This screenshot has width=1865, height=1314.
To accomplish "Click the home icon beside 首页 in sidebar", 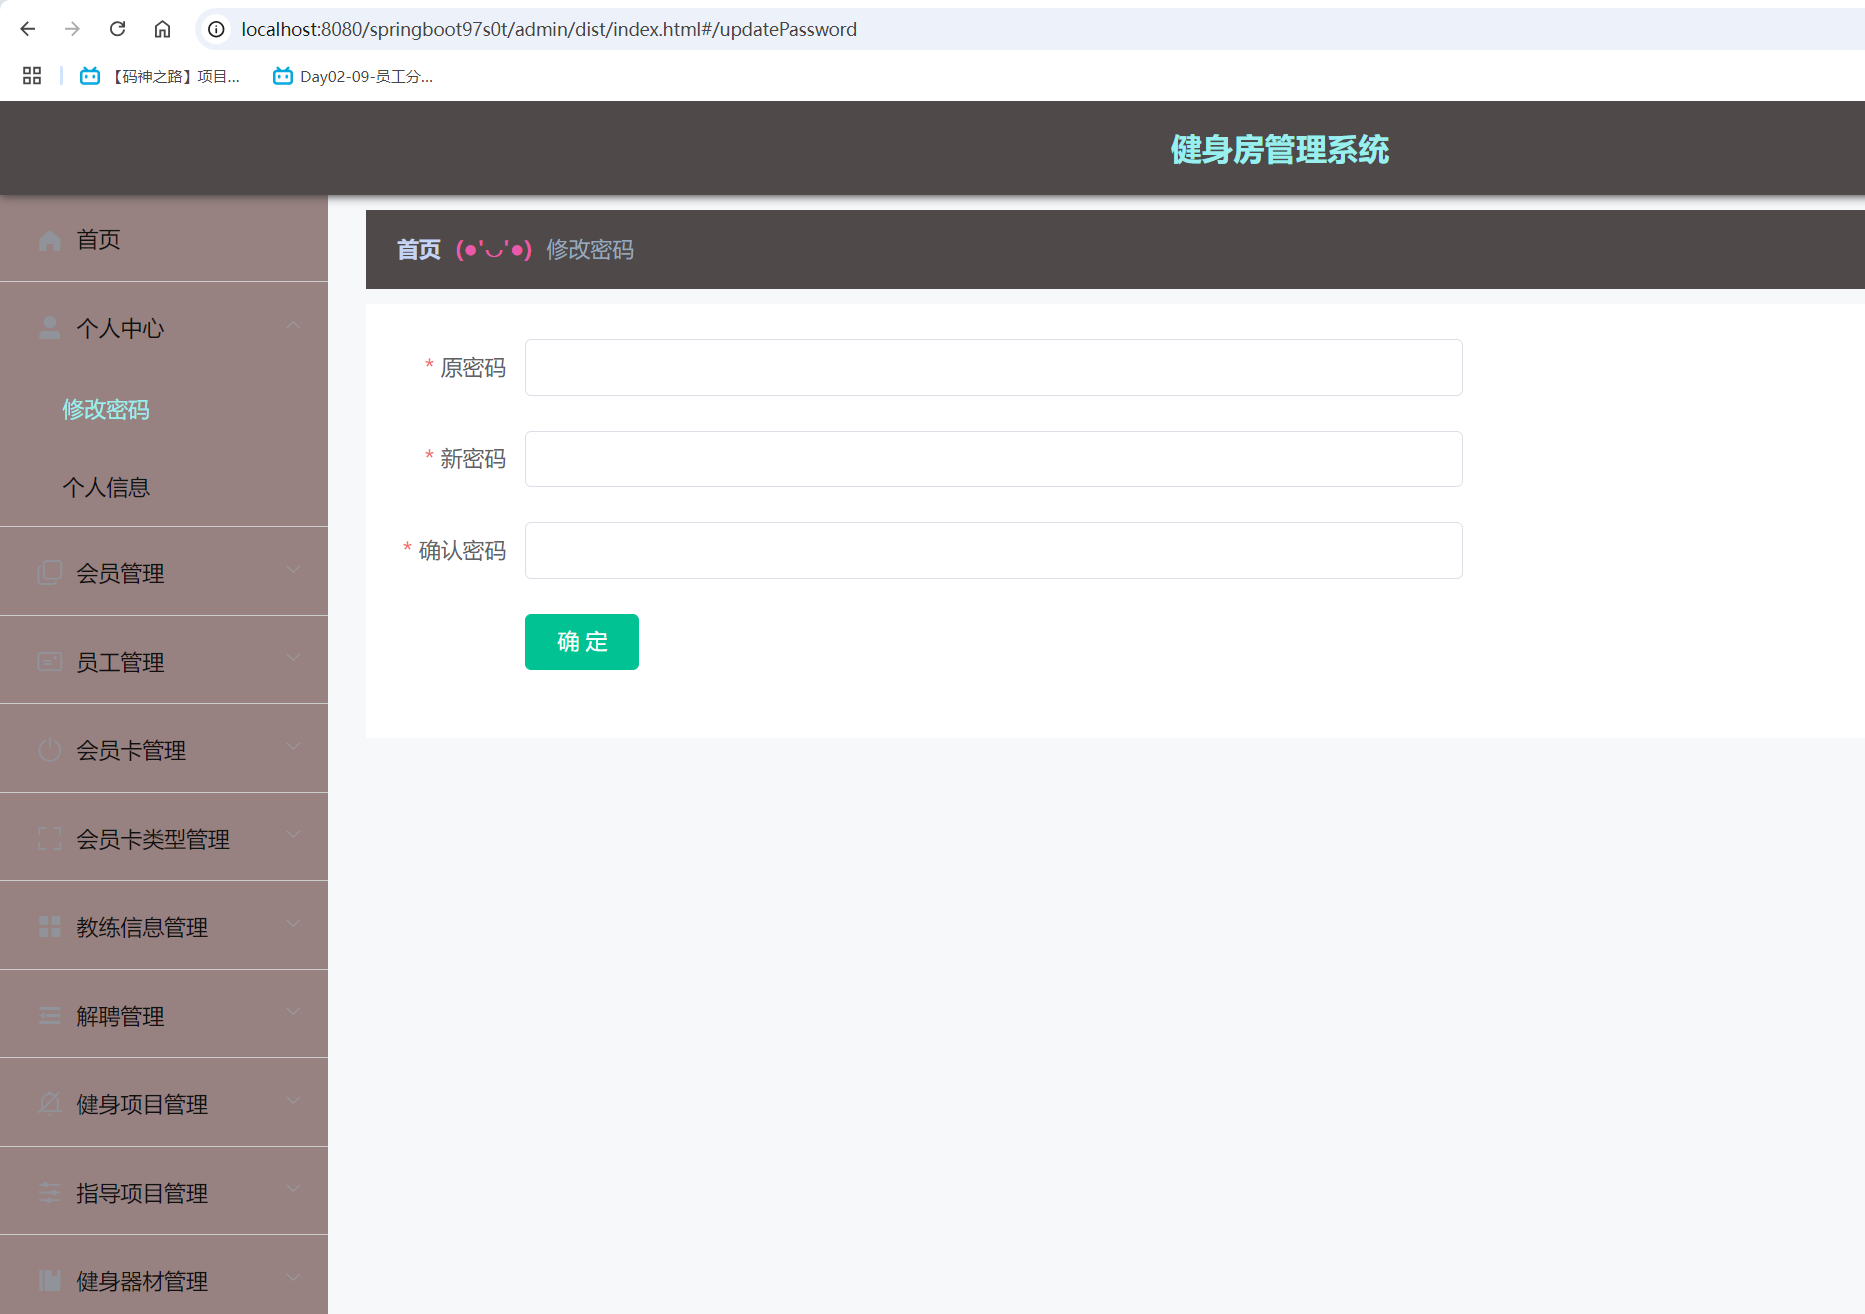I will [49, 240].
